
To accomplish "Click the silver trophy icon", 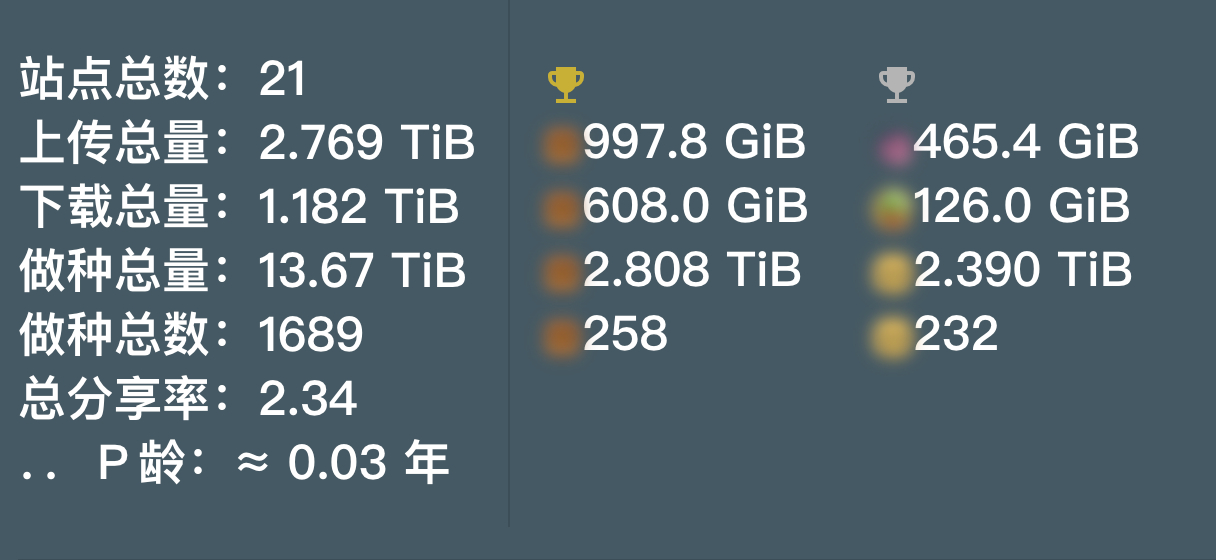I will pyautogui.click(x=897, y=85).
